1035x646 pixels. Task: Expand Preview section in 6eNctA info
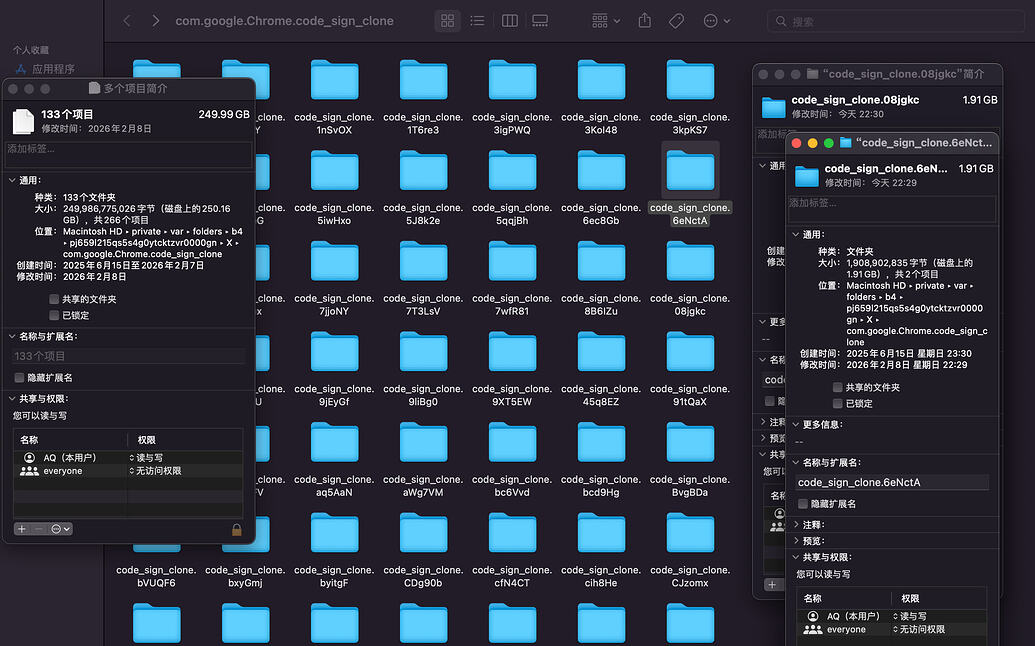click(x=796, y=540)
